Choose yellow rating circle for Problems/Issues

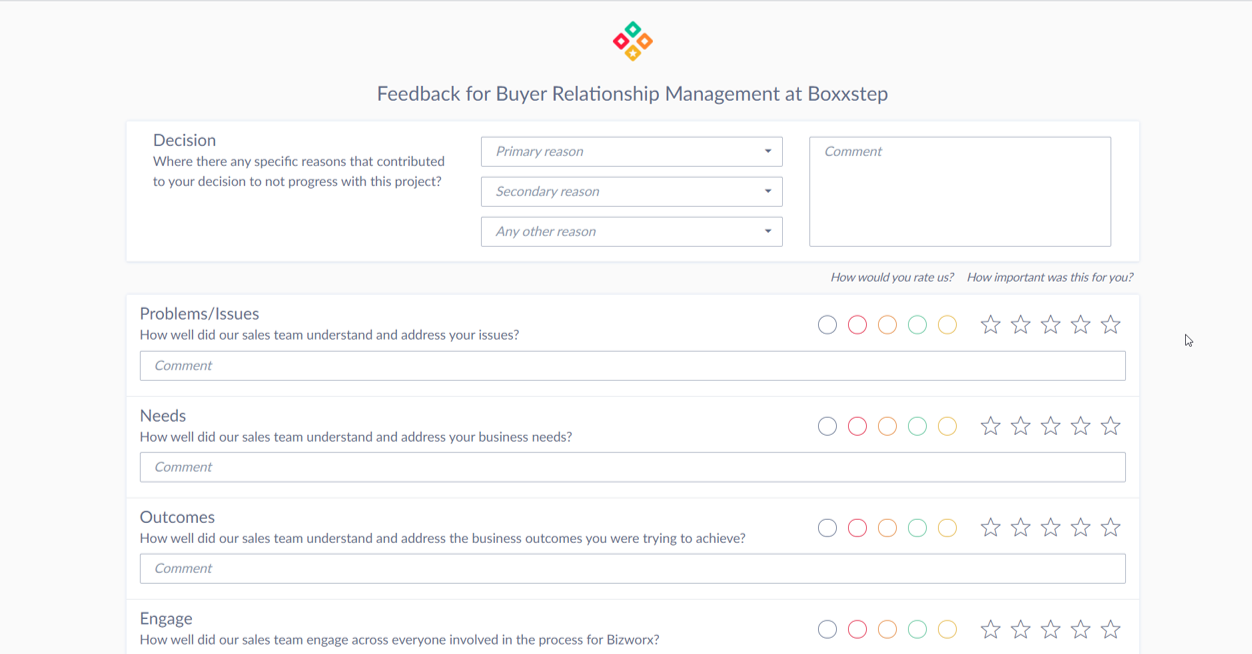[947, 325]
